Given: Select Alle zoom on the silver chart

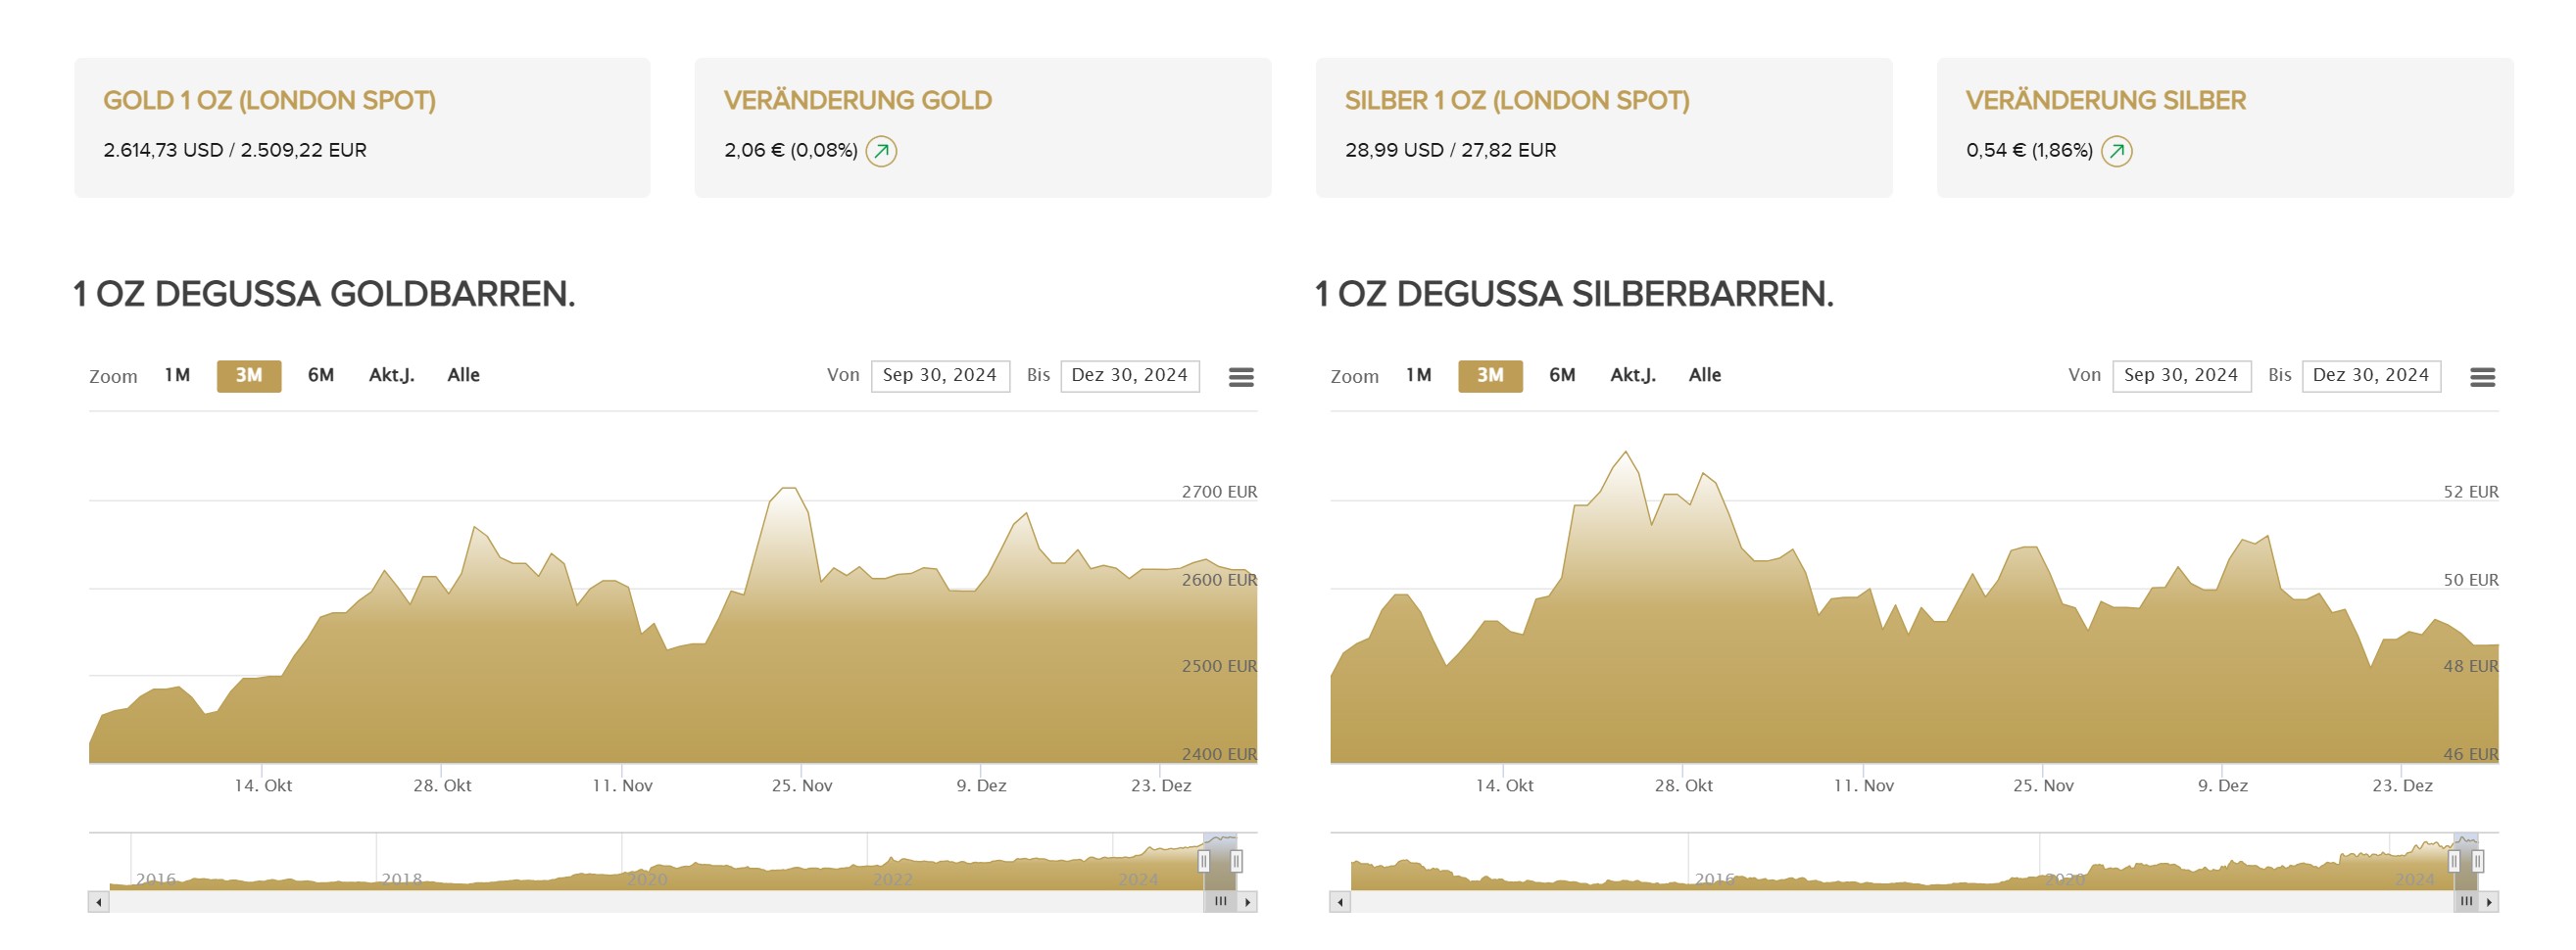Looking at the screenshot, I should pyautogui.click(x=1705, y=376).
